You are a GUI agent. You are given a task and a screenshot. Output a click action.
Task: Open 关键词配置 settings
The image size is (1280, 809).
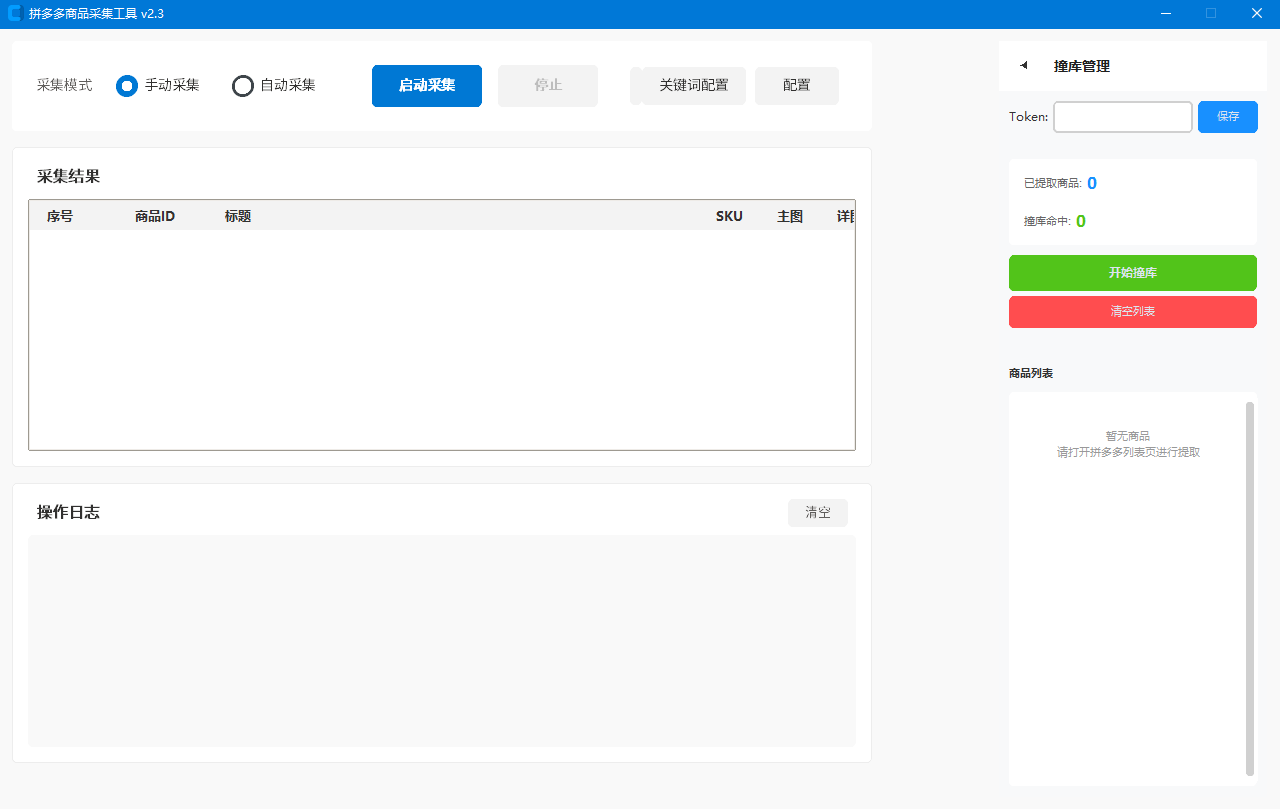pos(693,86)
